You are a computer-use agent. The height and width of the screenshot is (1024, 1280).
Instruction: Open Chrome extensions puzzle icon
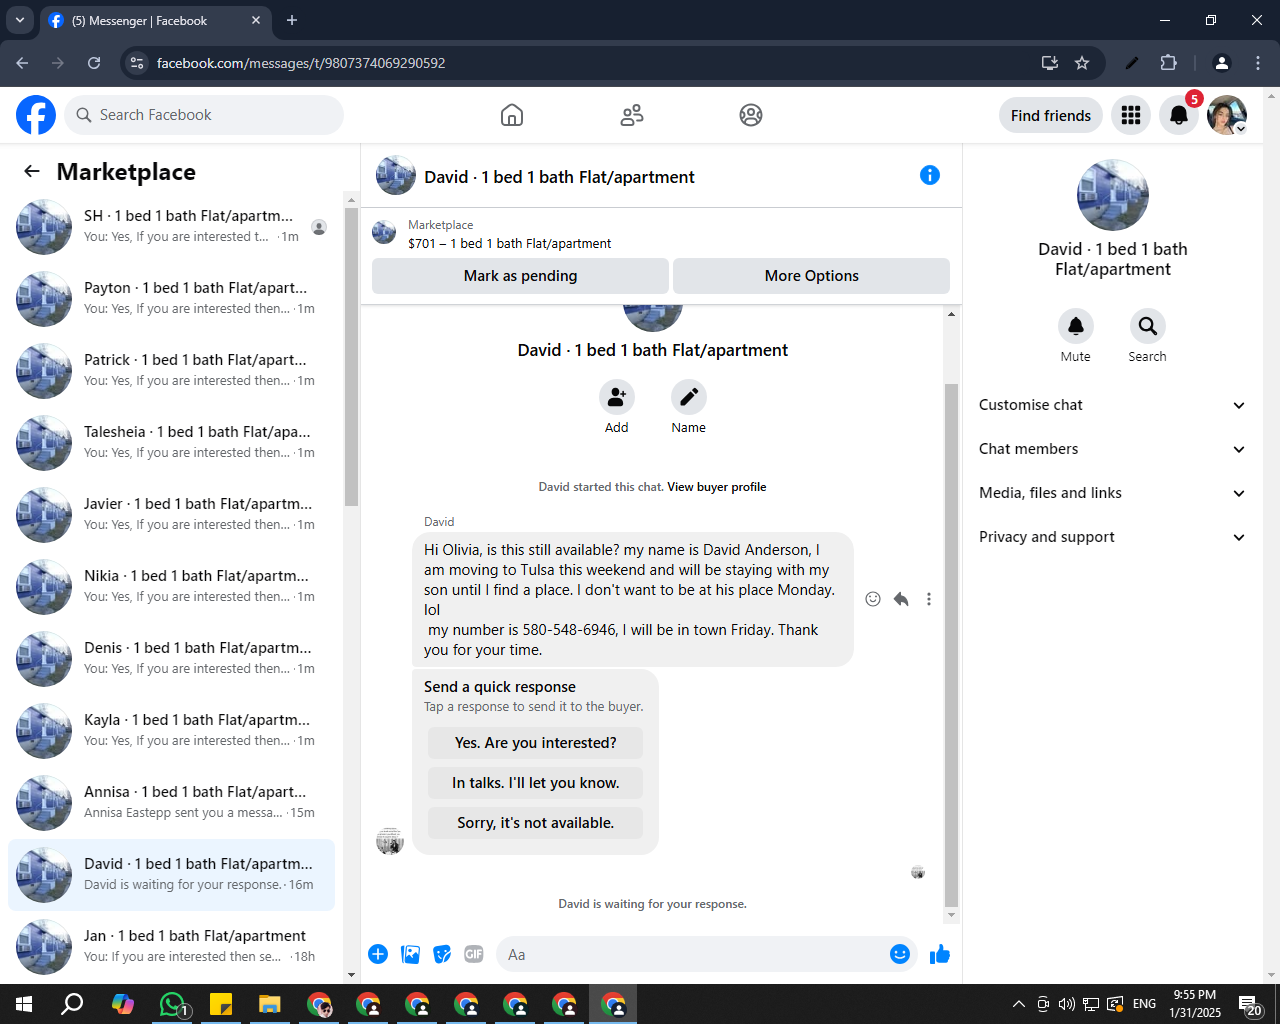point(1168,63)
